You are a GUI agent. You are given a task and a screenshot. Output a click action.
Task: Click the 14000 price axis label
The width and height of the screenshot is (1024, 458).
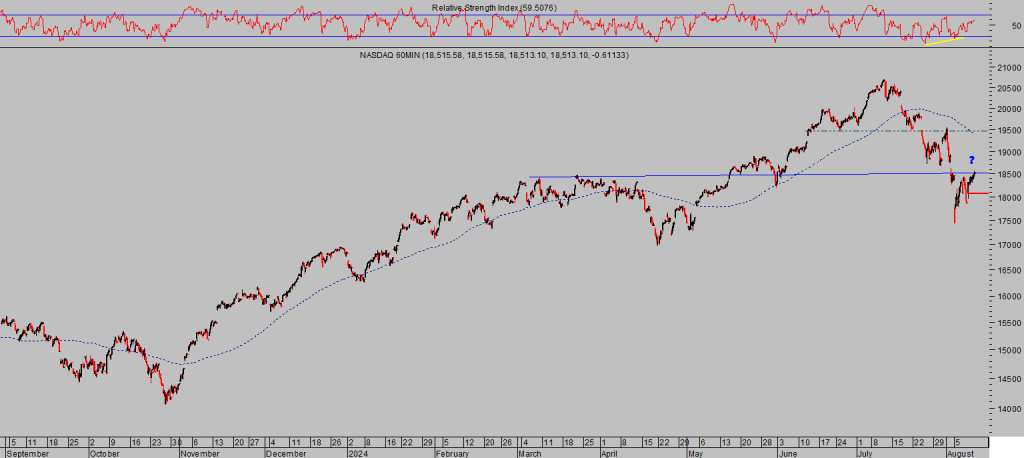click(1007, 409)
